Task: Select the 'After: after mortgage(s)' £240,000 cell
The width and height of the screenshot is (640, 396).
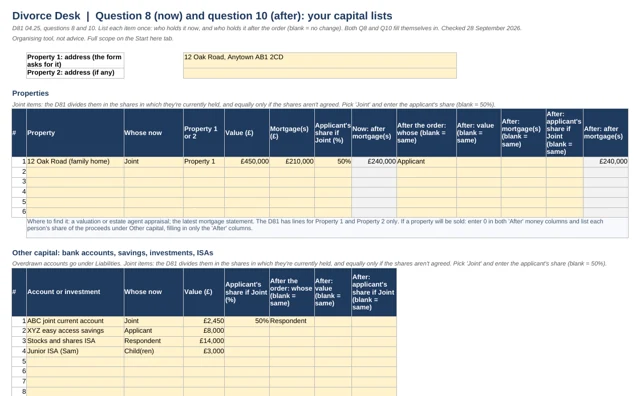Action: click(606, 162)
